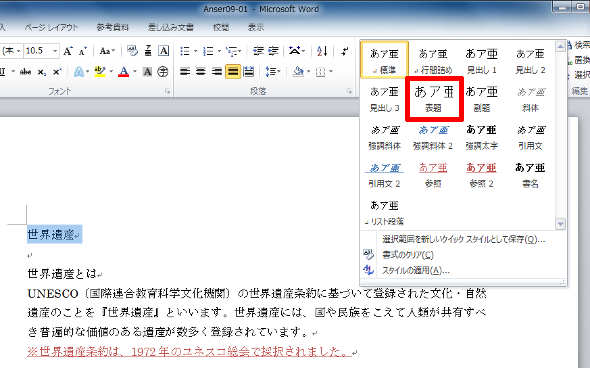Open the ページ レイアウト ribbon tab
This screenshot has width=590, height=368.
(51, 27)
